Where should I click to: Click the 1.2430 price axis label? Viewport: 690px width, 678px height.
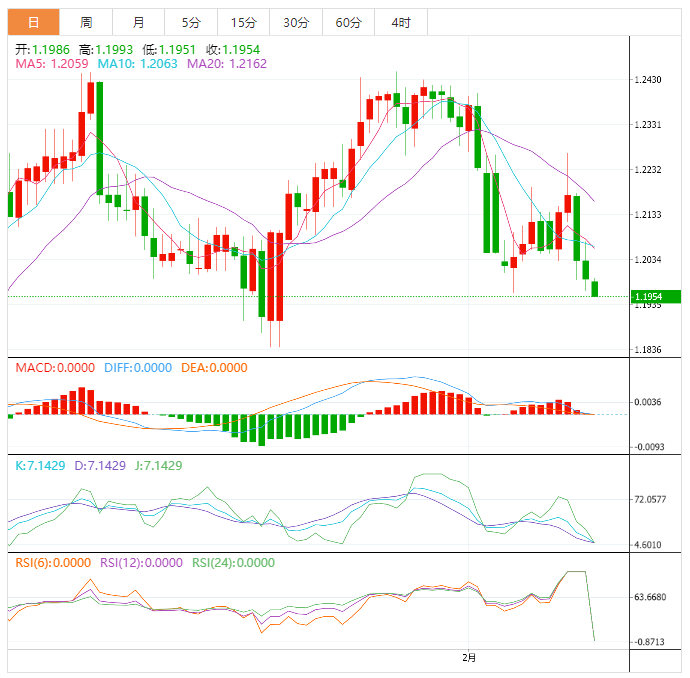647,80
